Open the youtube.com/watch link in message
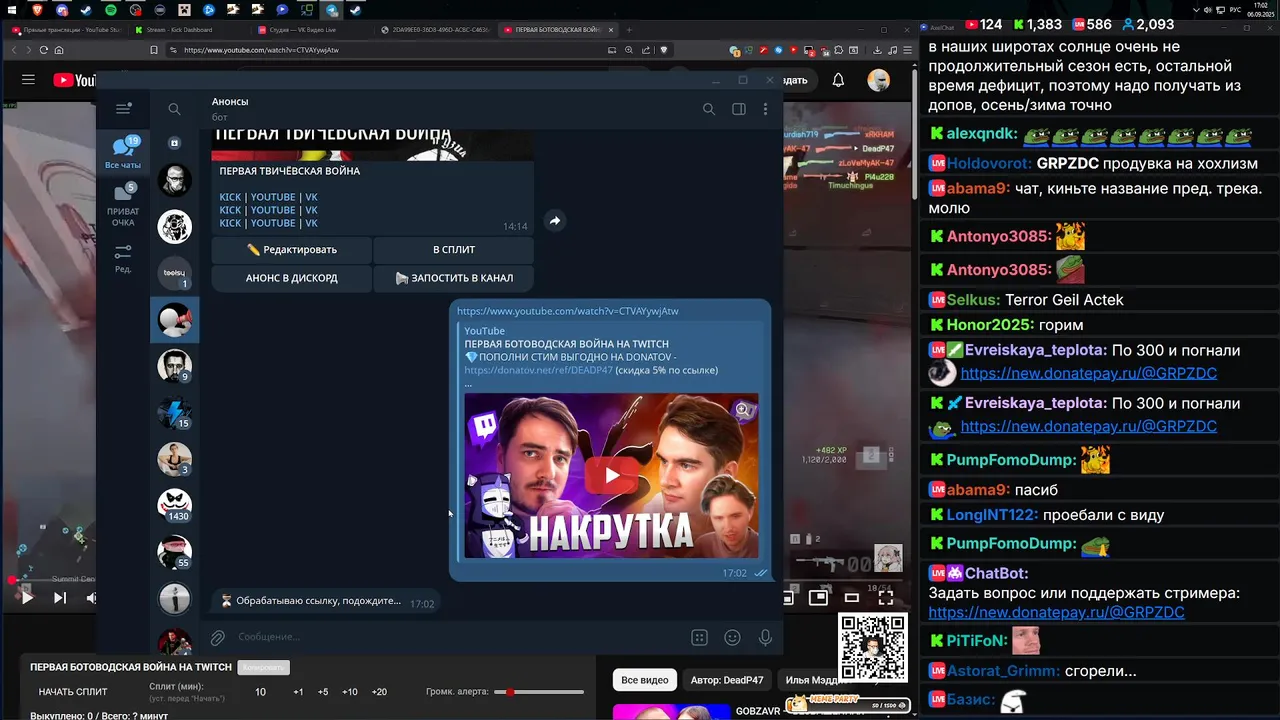This screenshot has height=720, width=1280. pyautogui.click(x=568, y=311)
